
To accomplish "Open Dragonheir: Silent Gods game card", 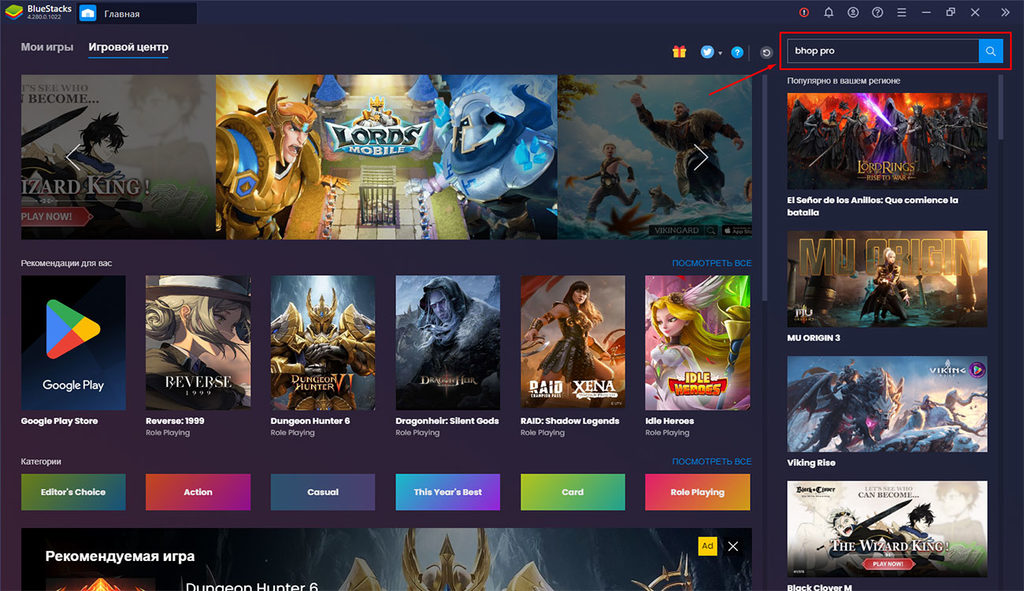I will pos(447,343).
